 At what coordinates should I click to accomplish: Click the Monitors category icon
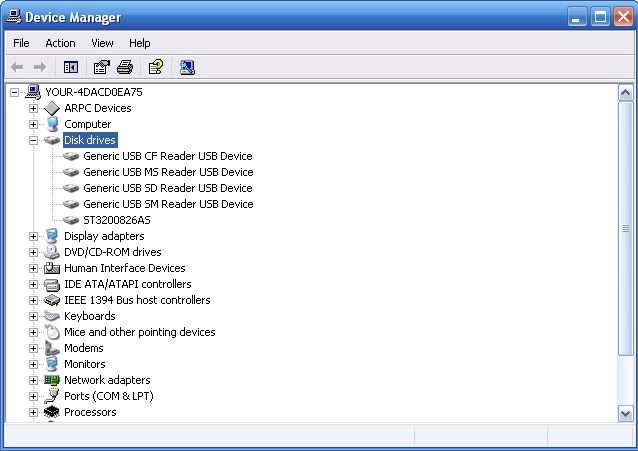(x=52, y=364)
